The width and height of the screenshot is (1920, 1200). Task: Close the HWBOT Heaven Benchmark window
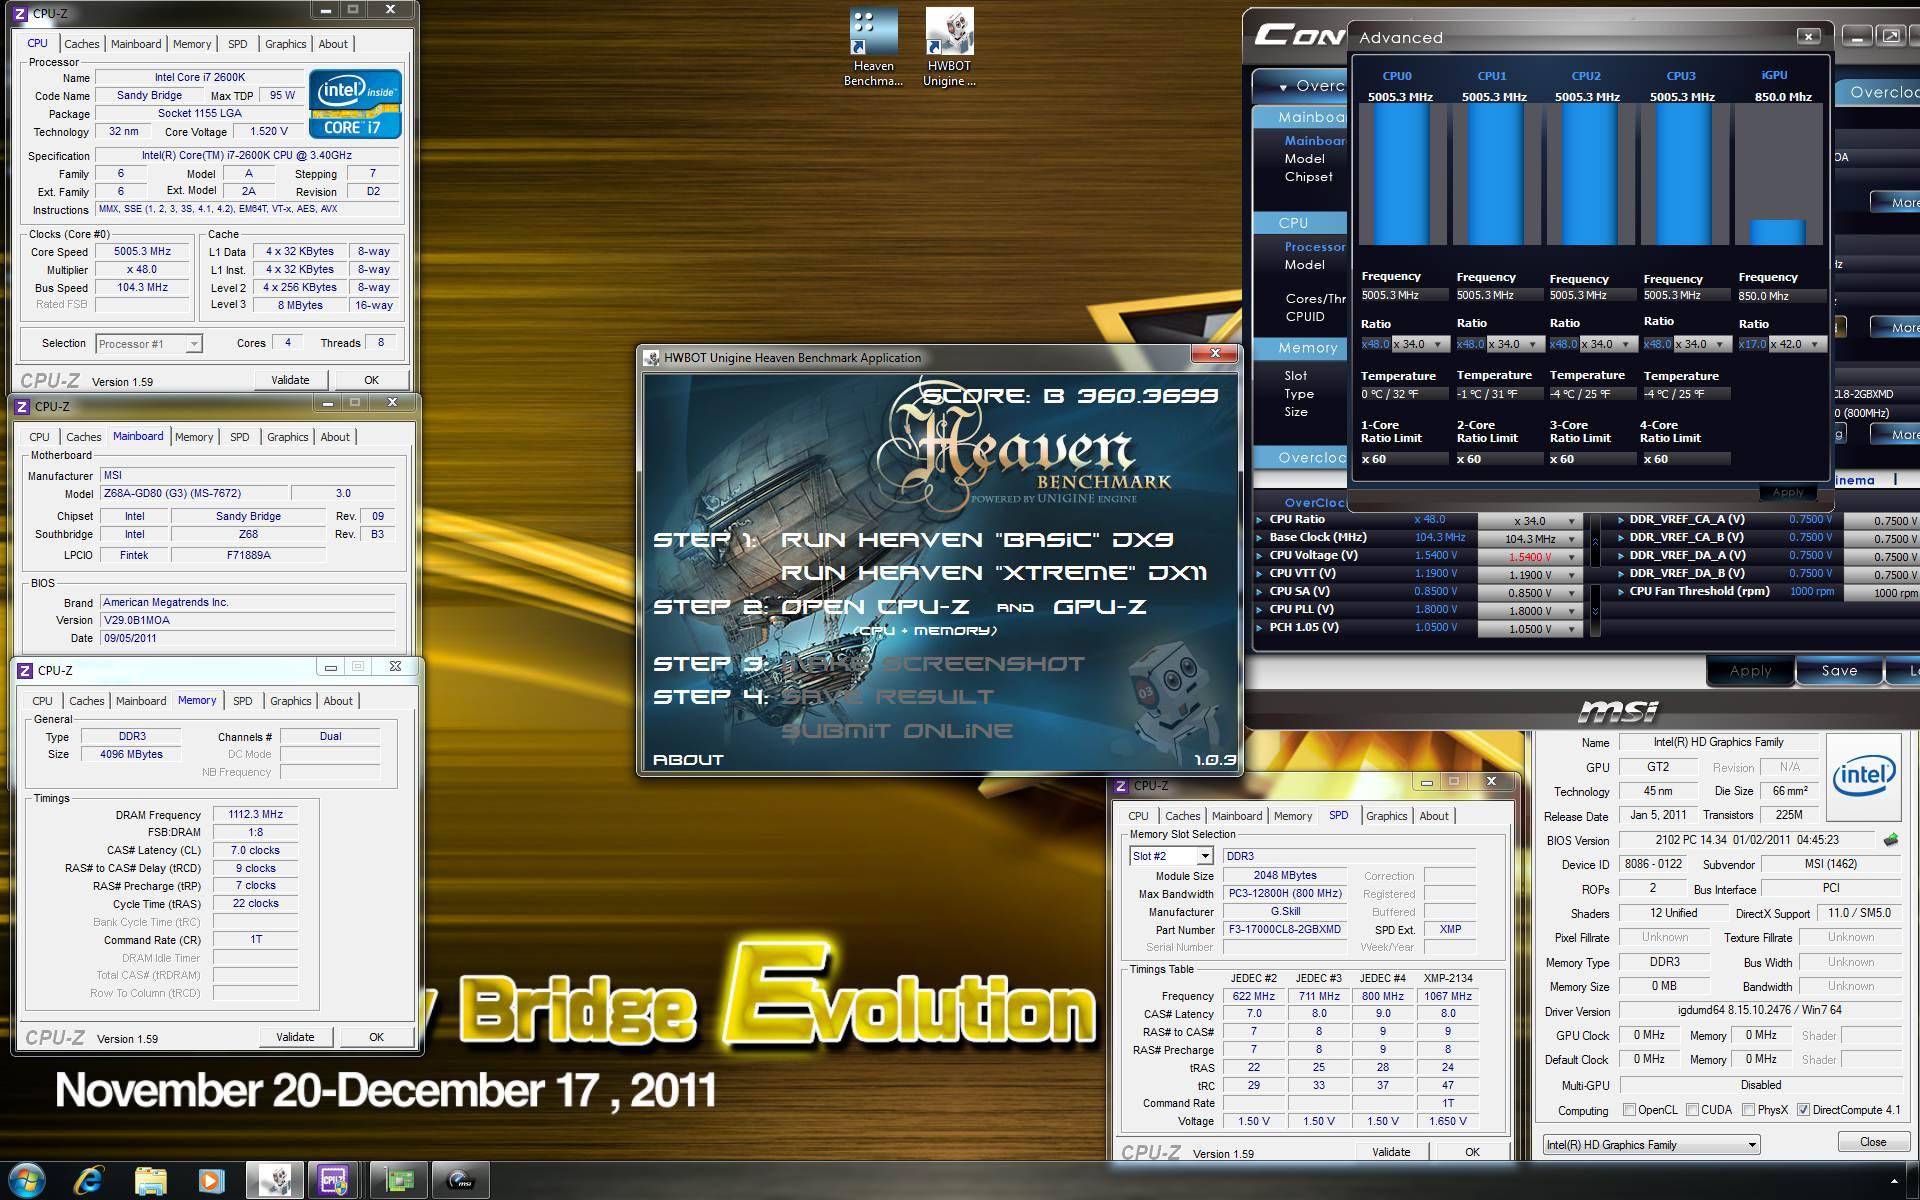point(1215,353)
